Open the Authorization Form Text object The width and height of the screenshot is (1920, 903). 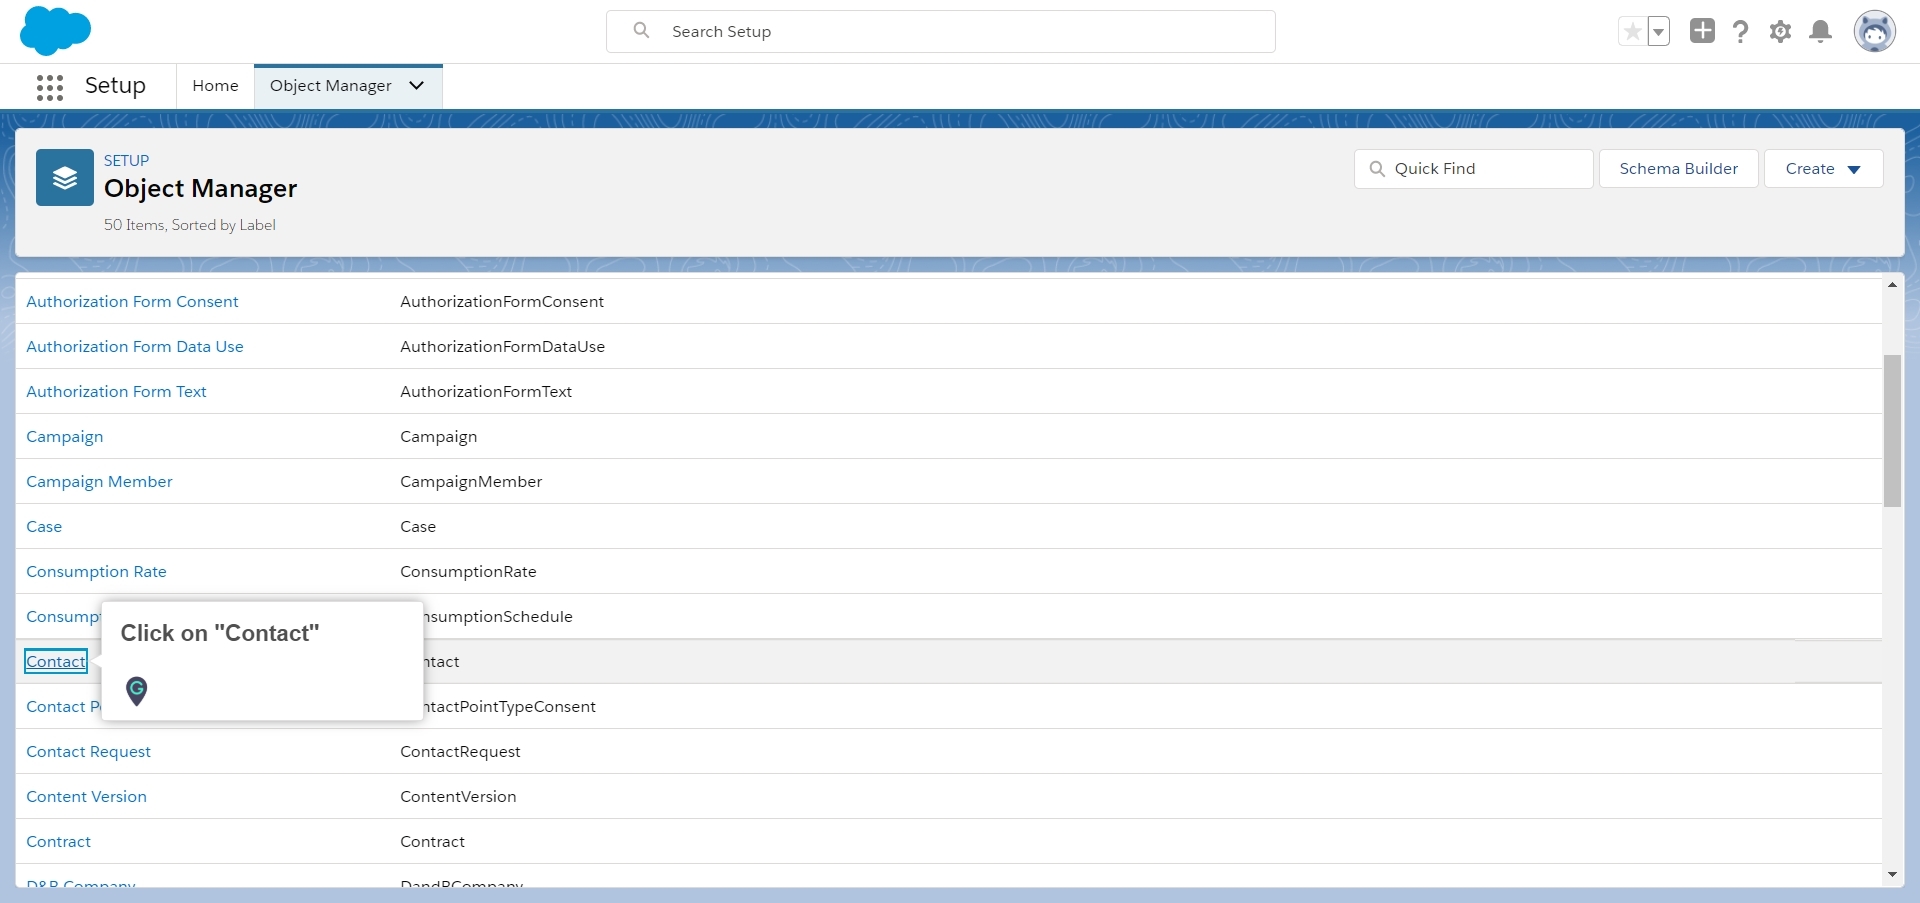click(x=116, y=392)
